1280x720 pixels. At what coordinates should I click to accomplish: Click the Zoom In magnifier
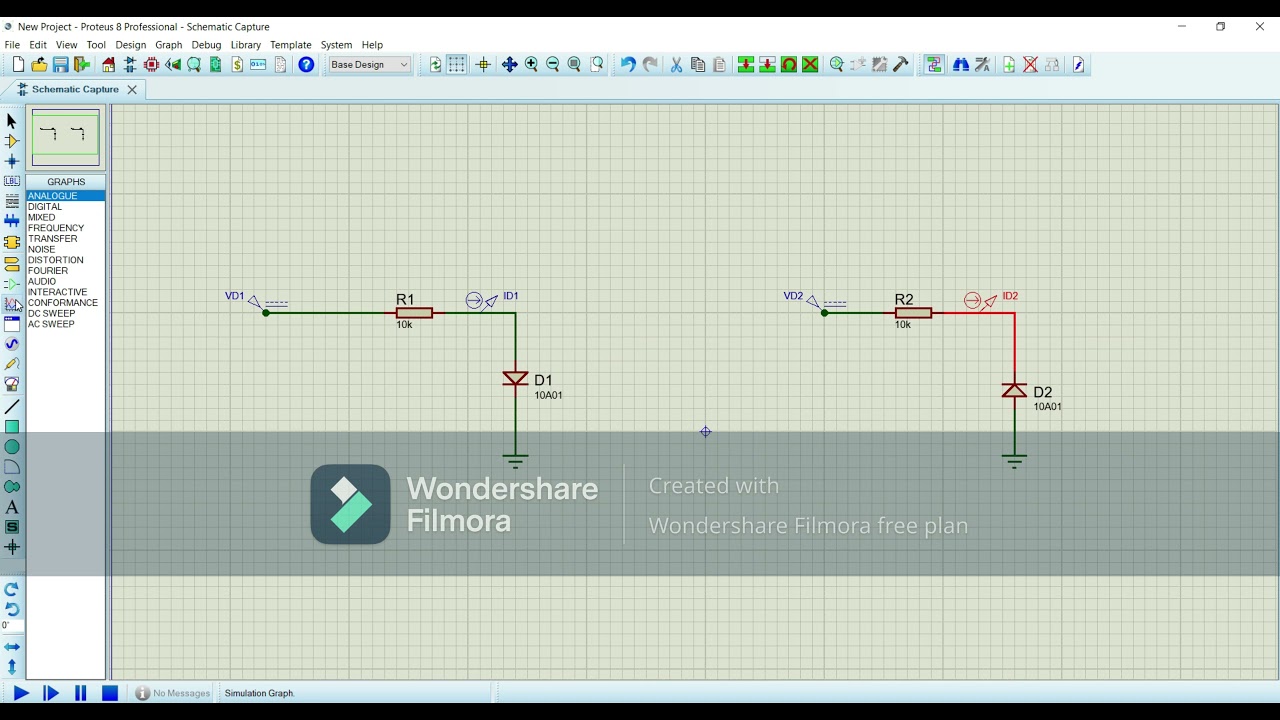point(532,65)
